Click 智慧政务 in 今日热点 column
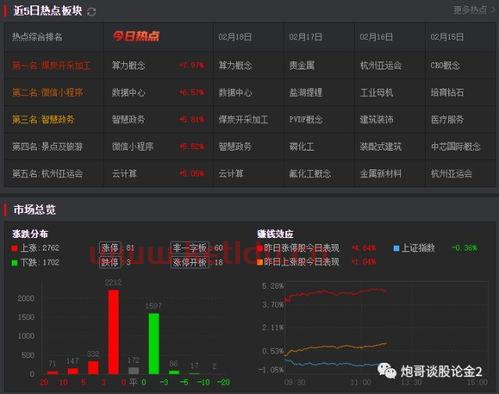Screen dimensions: 499x394 [x=129, y=119]
